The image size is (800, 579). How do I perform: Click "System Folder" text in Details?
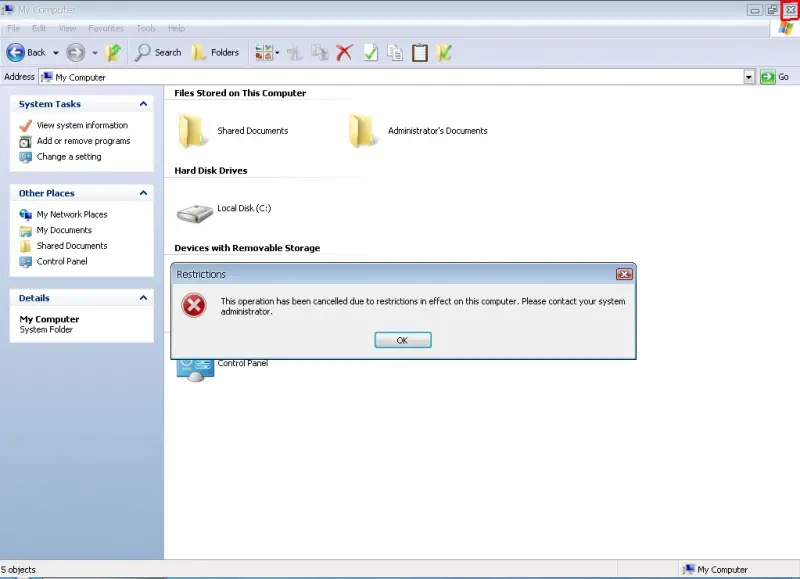[x=46, y=330]
